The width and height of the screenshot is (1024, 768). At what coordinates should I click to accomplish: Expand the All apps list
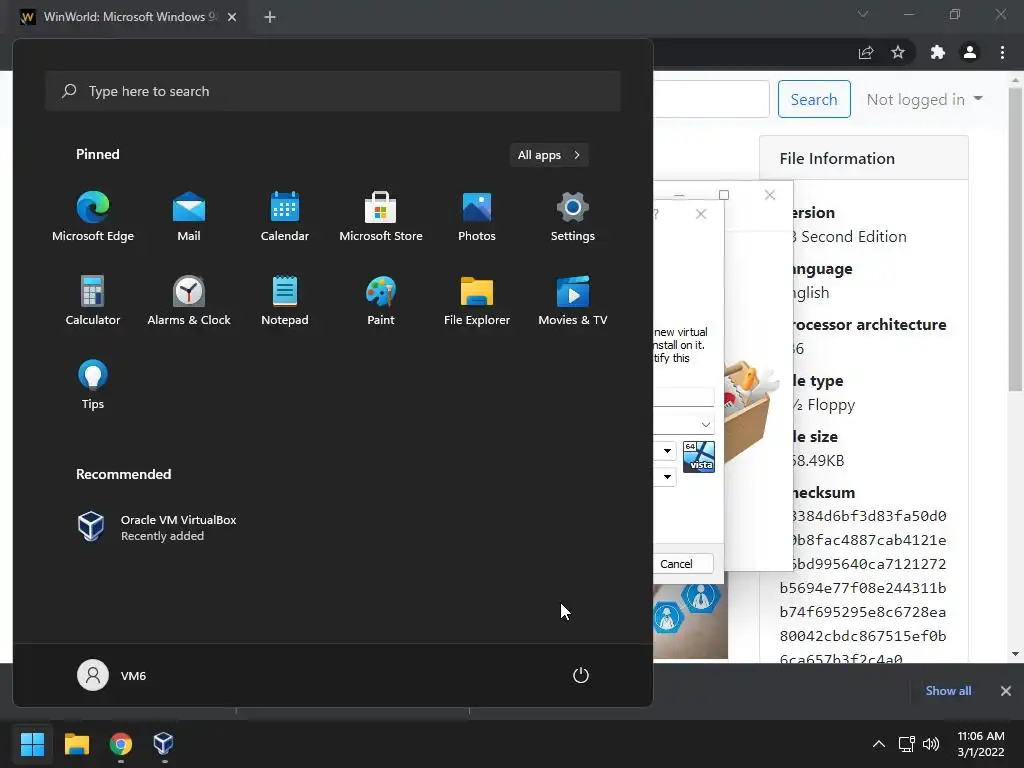(x=549, y=155)
